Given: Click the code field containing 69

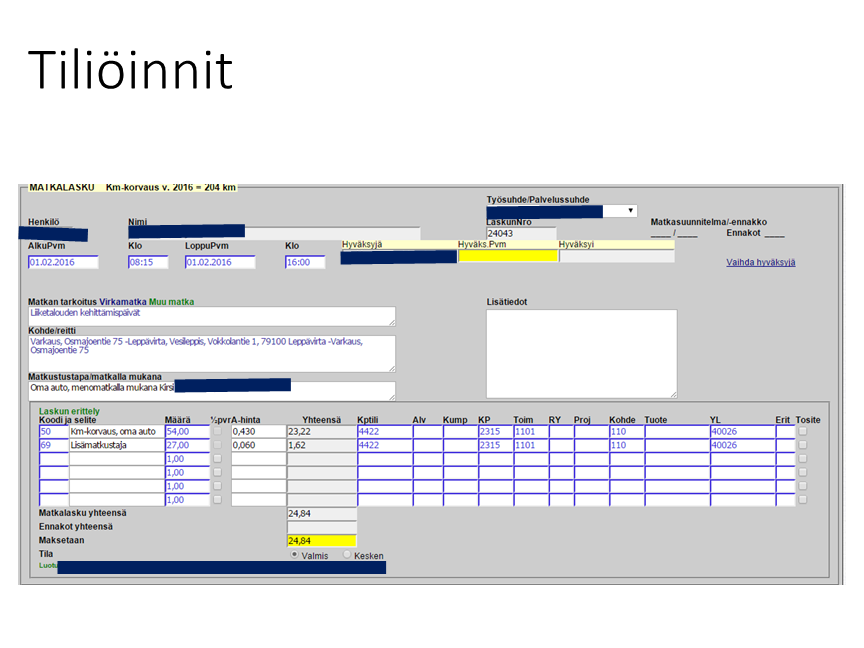Looking at the screenshot, I should pyautogui.click(x=53, y=445).
